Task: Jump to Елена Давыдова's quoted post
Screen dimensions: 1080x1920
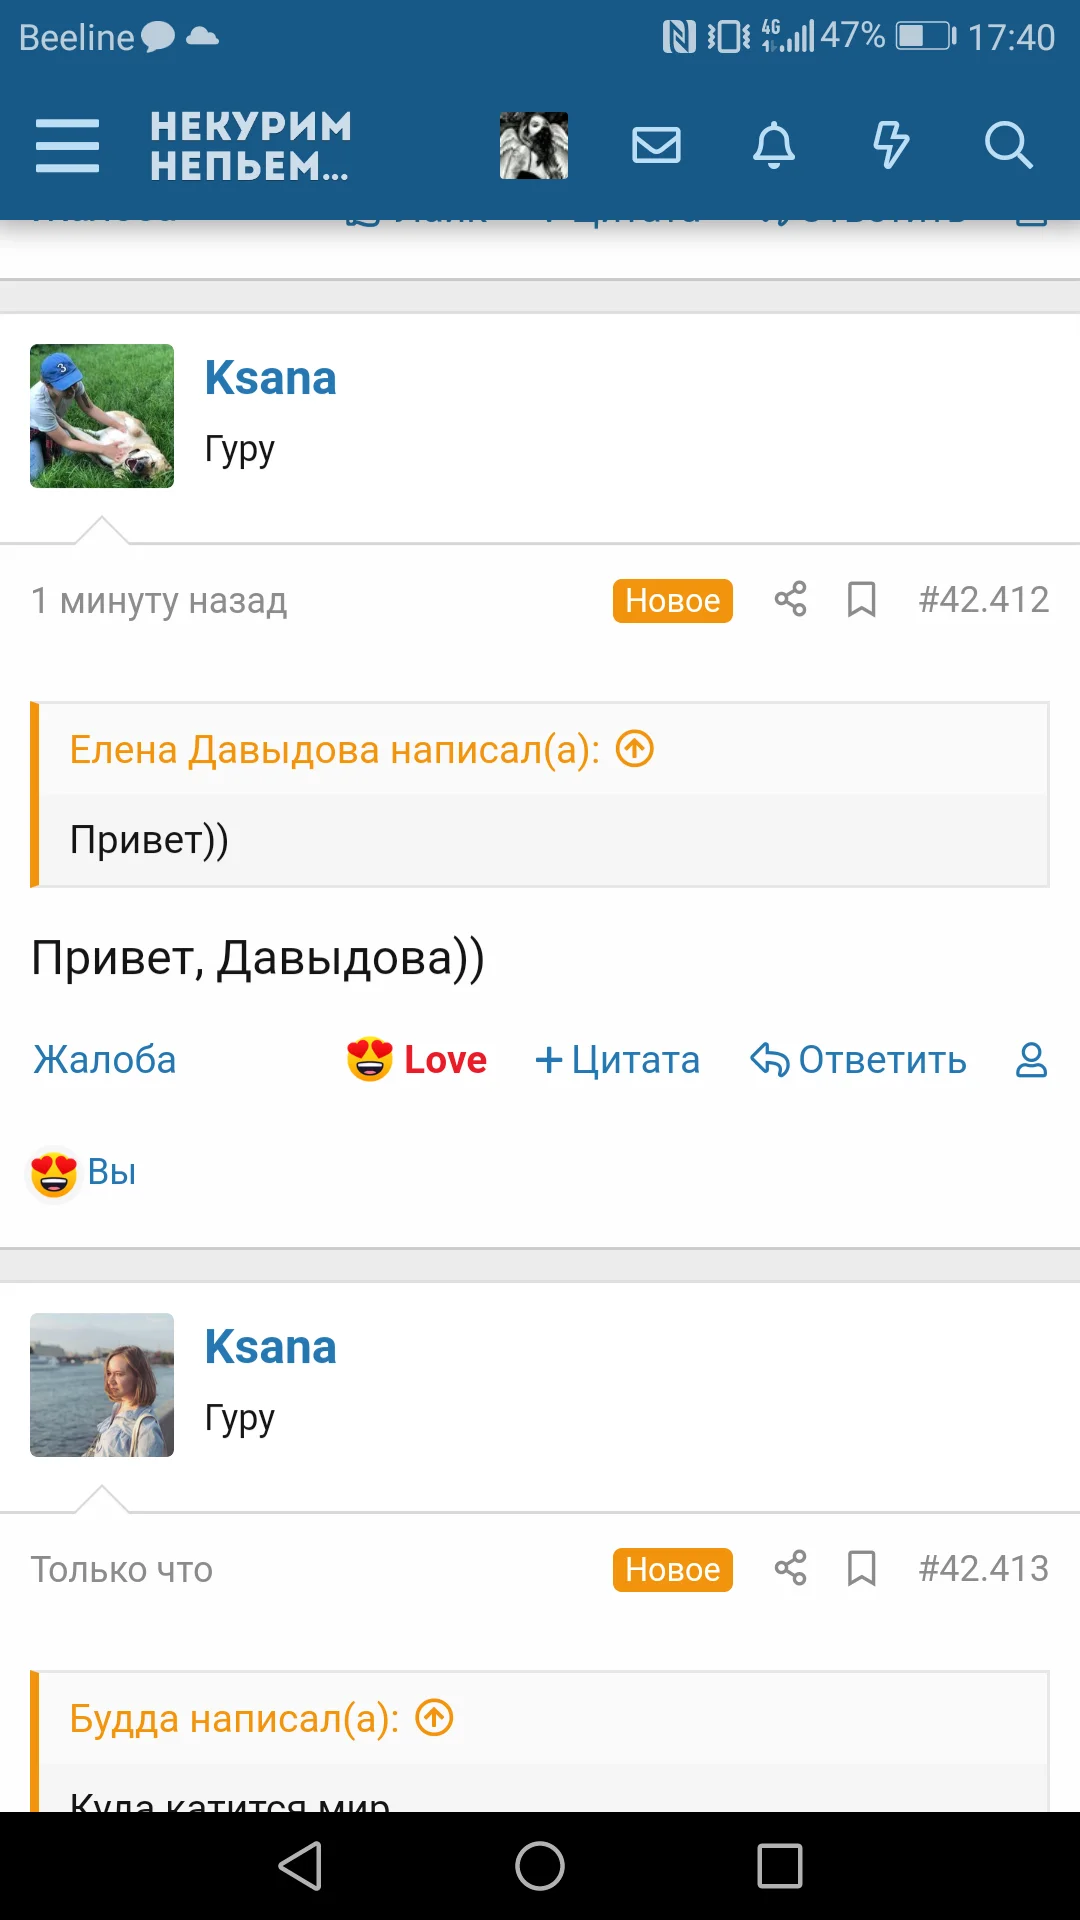Action: tap(635, 749)
